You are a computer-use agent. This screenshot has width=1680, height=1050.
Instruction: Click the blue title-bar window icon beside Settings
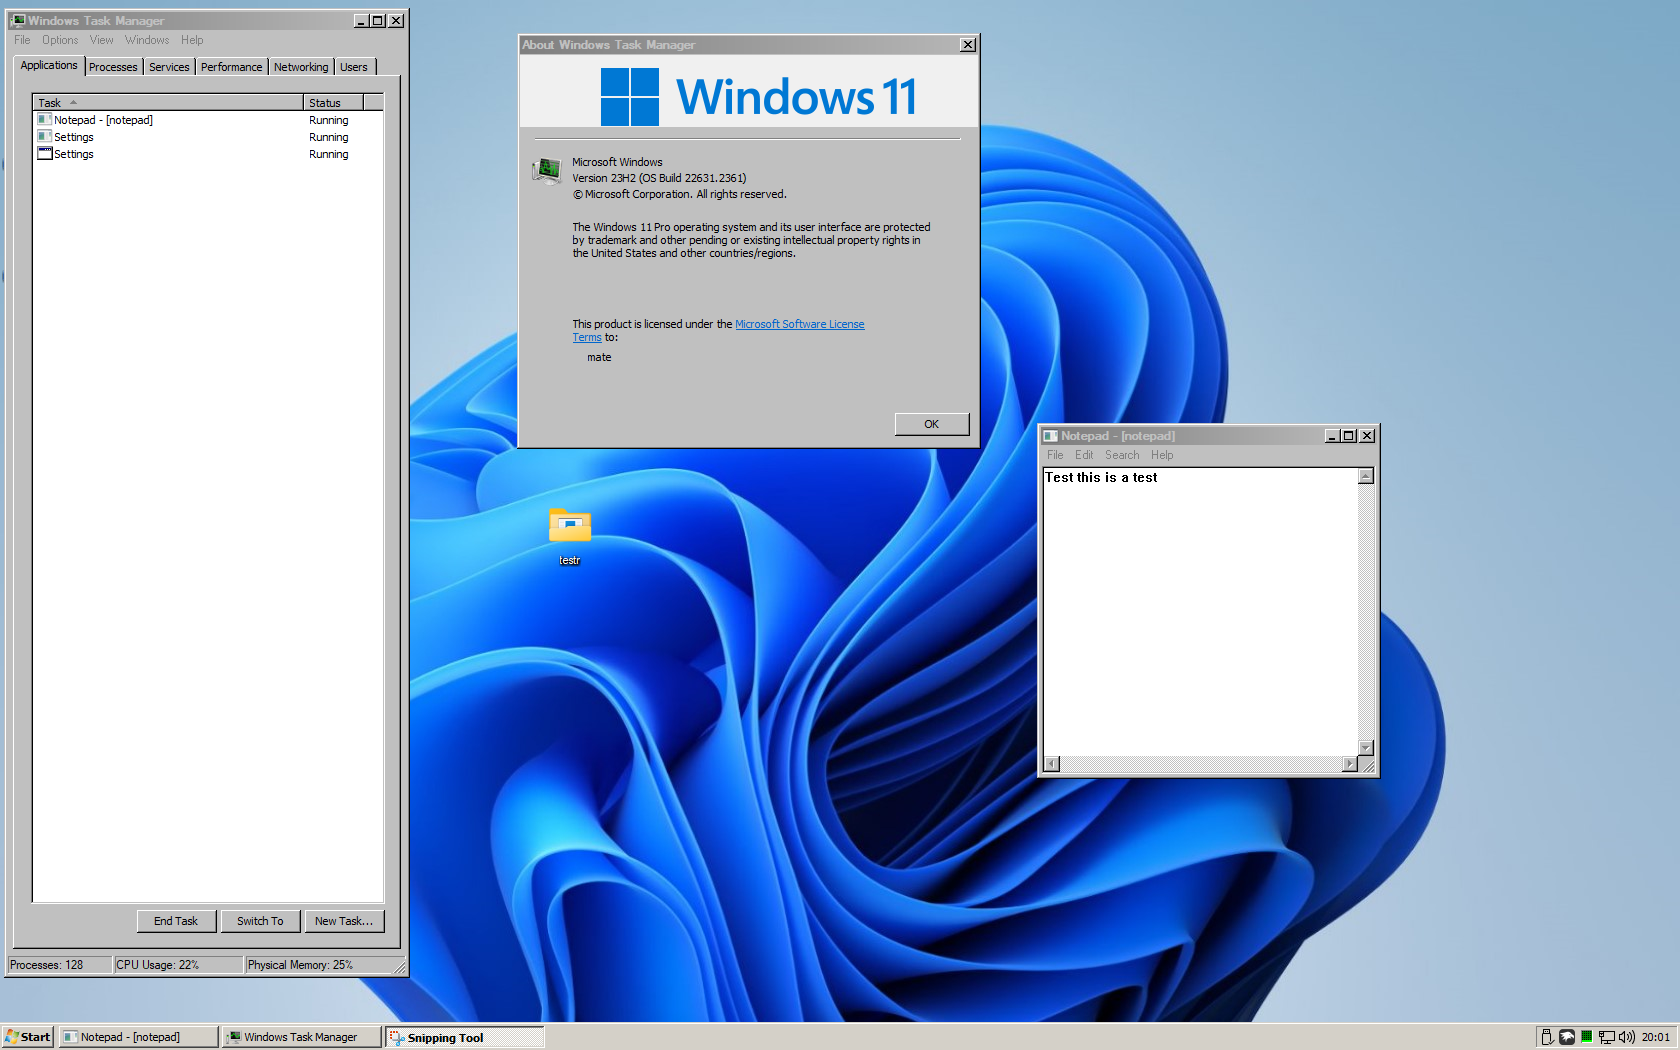(x=44, y=154)
